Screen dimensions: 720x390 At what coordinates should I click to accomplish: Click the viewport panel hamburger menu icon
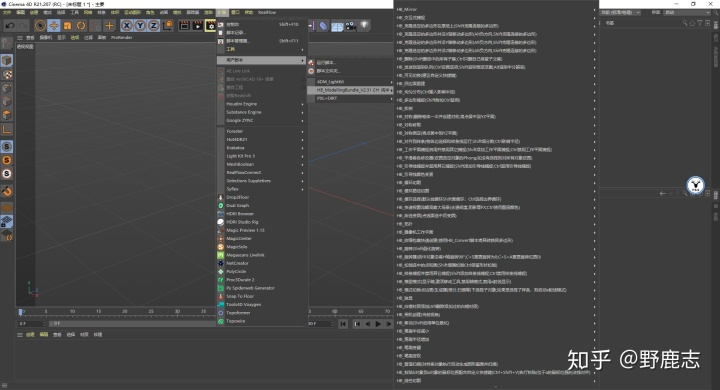click(x=20, y=38)
